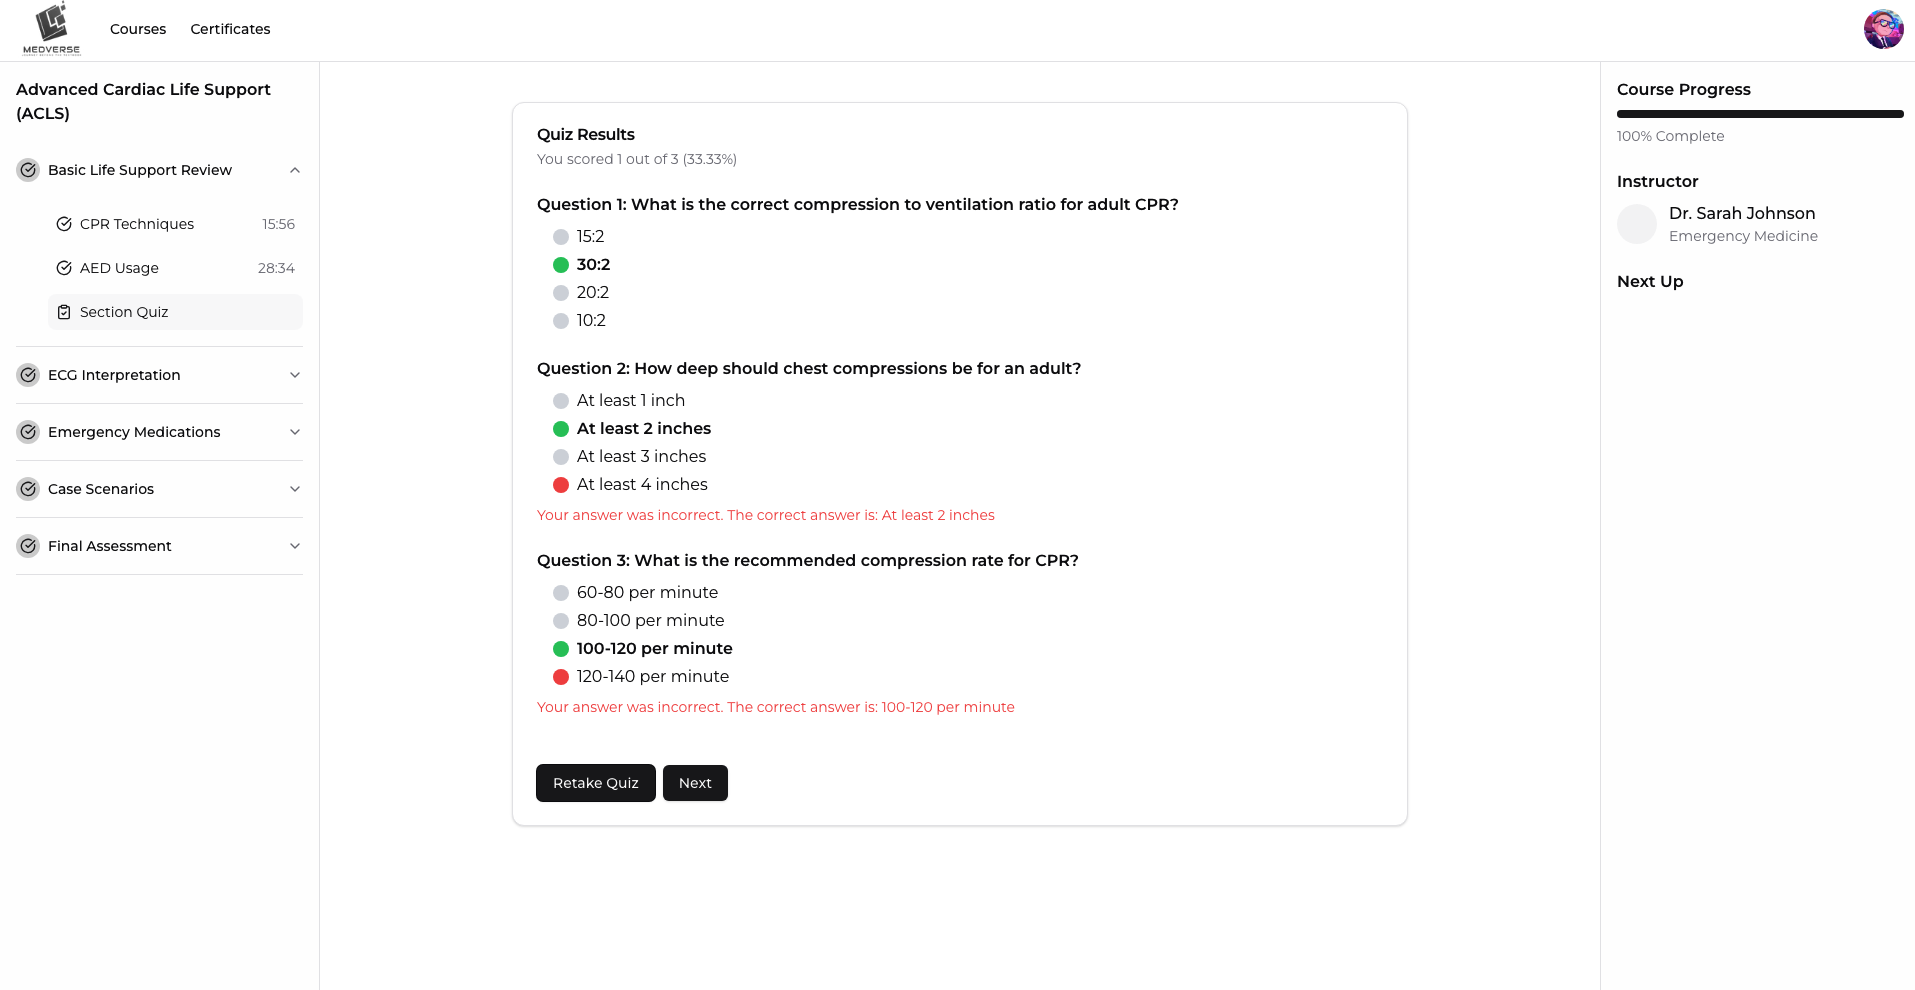Open the user profile avatar
The height and width of the screenshot is (990, 1915).
click(x=1883, y=29)
